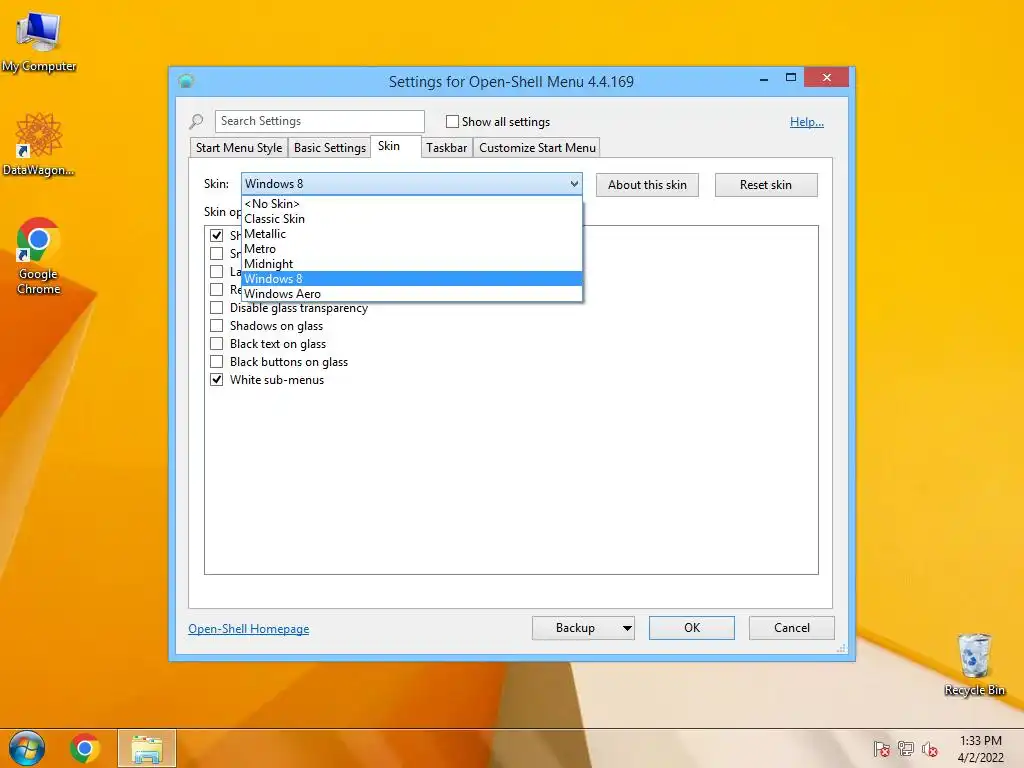Click the network tray icon

point(906,749)
